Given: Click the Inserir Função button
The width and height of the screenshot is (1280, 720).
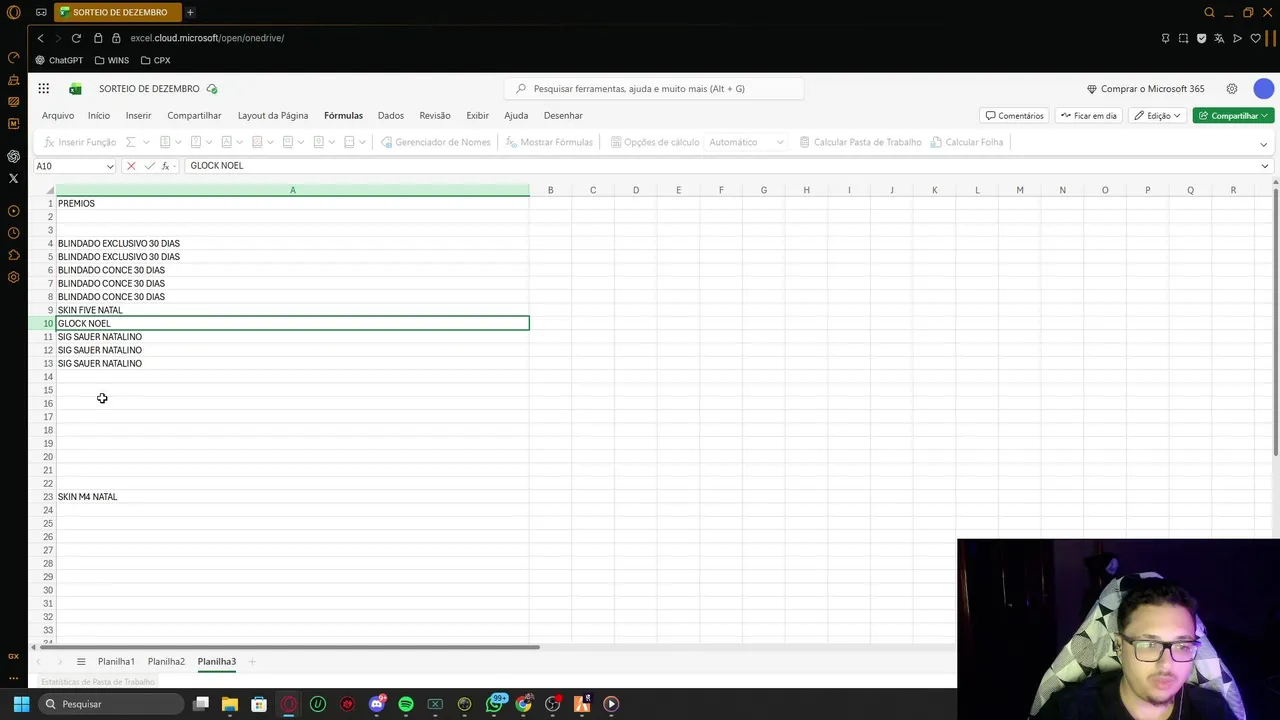Looking at the screenshot, I should tap(79, 142).
